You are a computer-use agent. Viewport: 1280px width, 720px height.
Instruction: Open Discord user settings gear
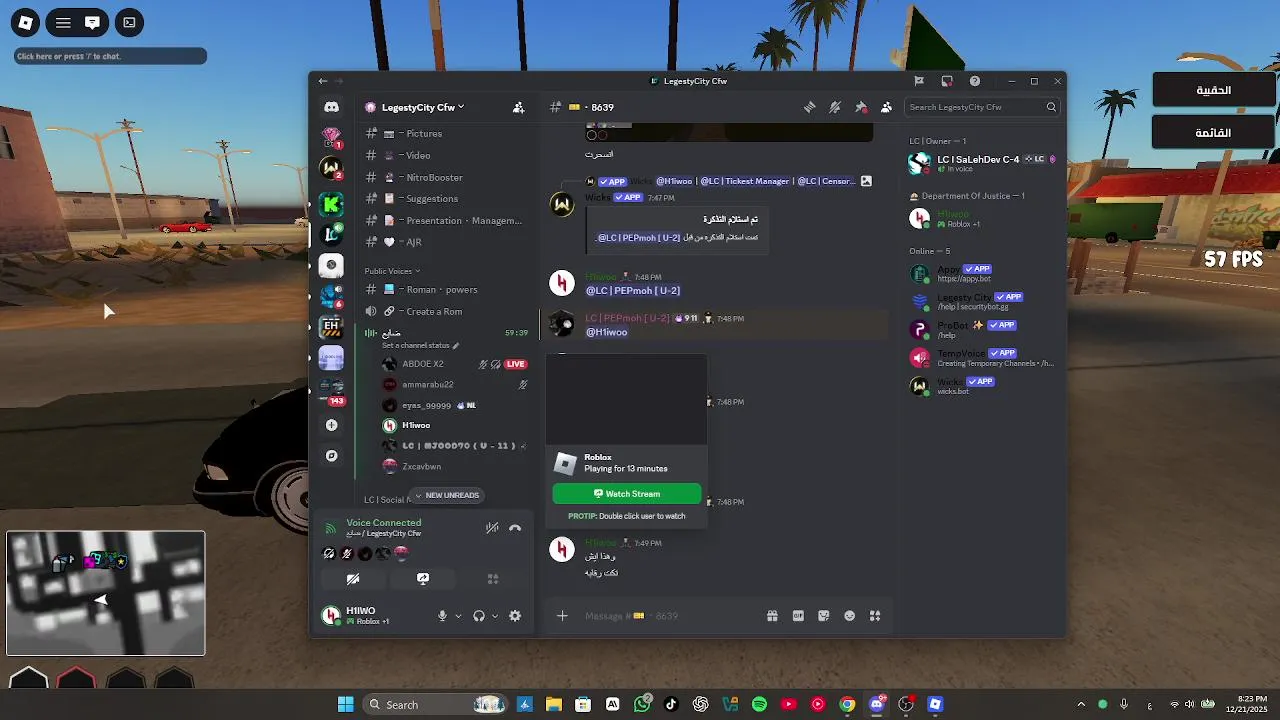click(515, 616)
